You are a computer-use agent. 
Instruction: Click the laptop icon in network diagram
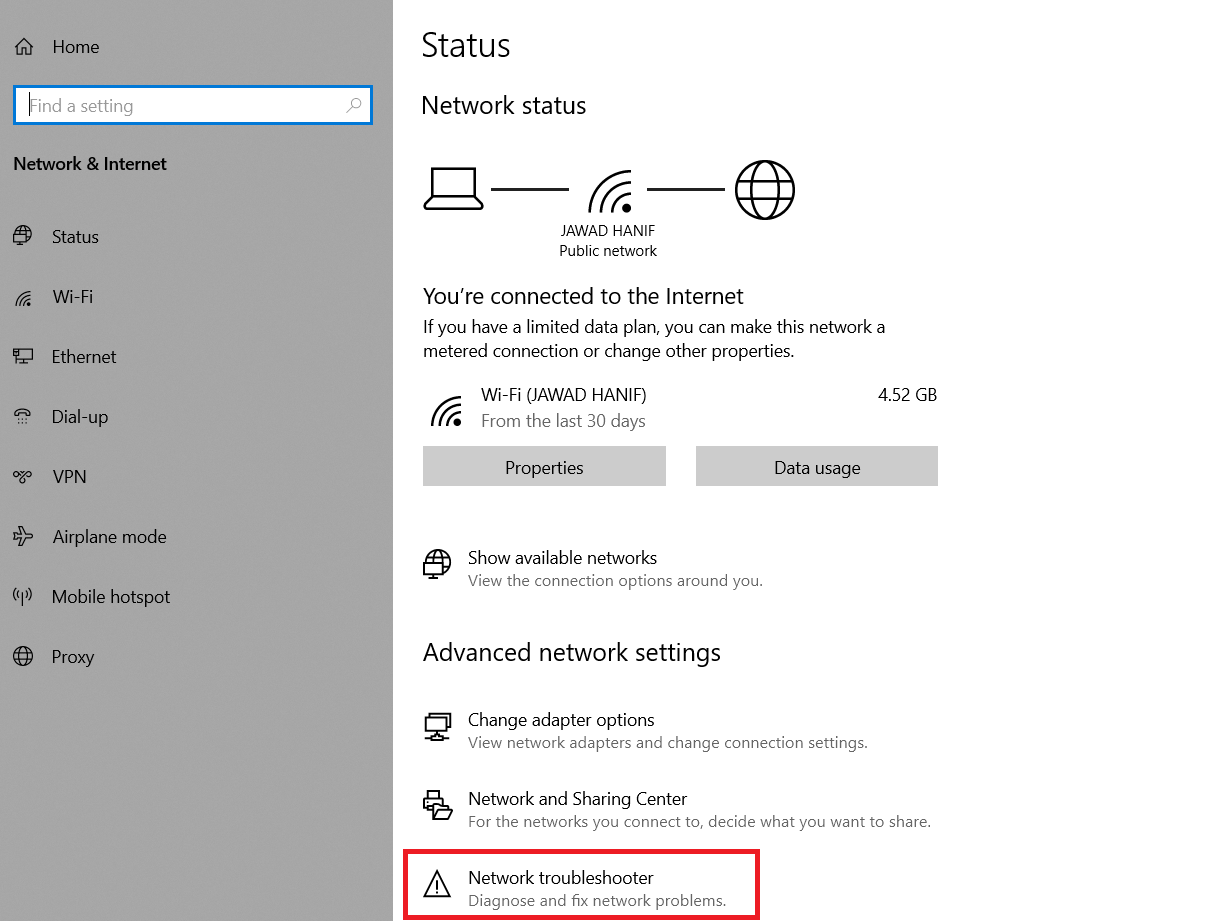coord(453,189)
